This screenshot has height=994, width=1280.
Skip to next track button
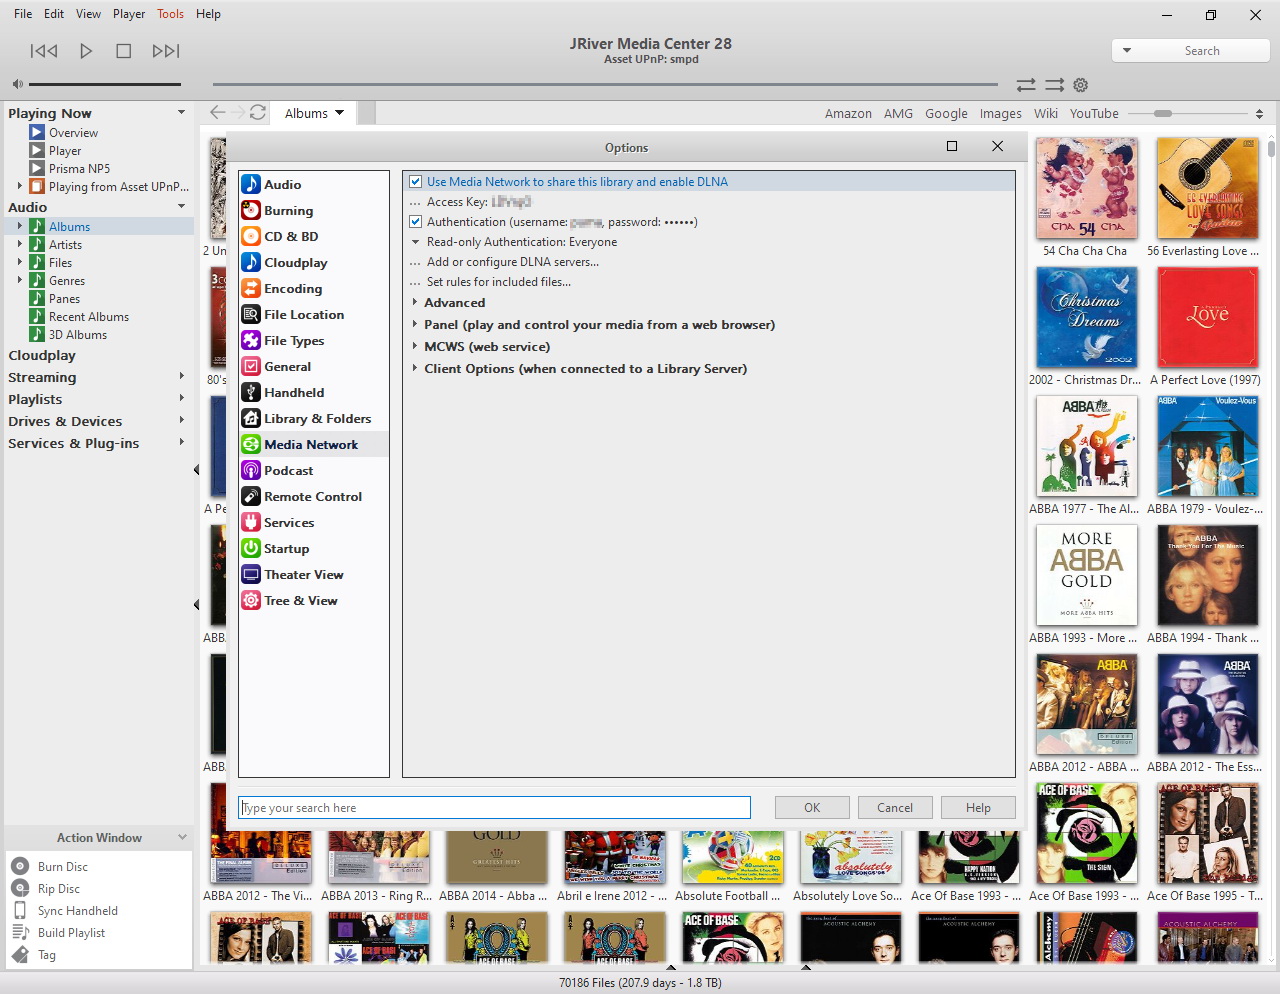click(166, 51)
